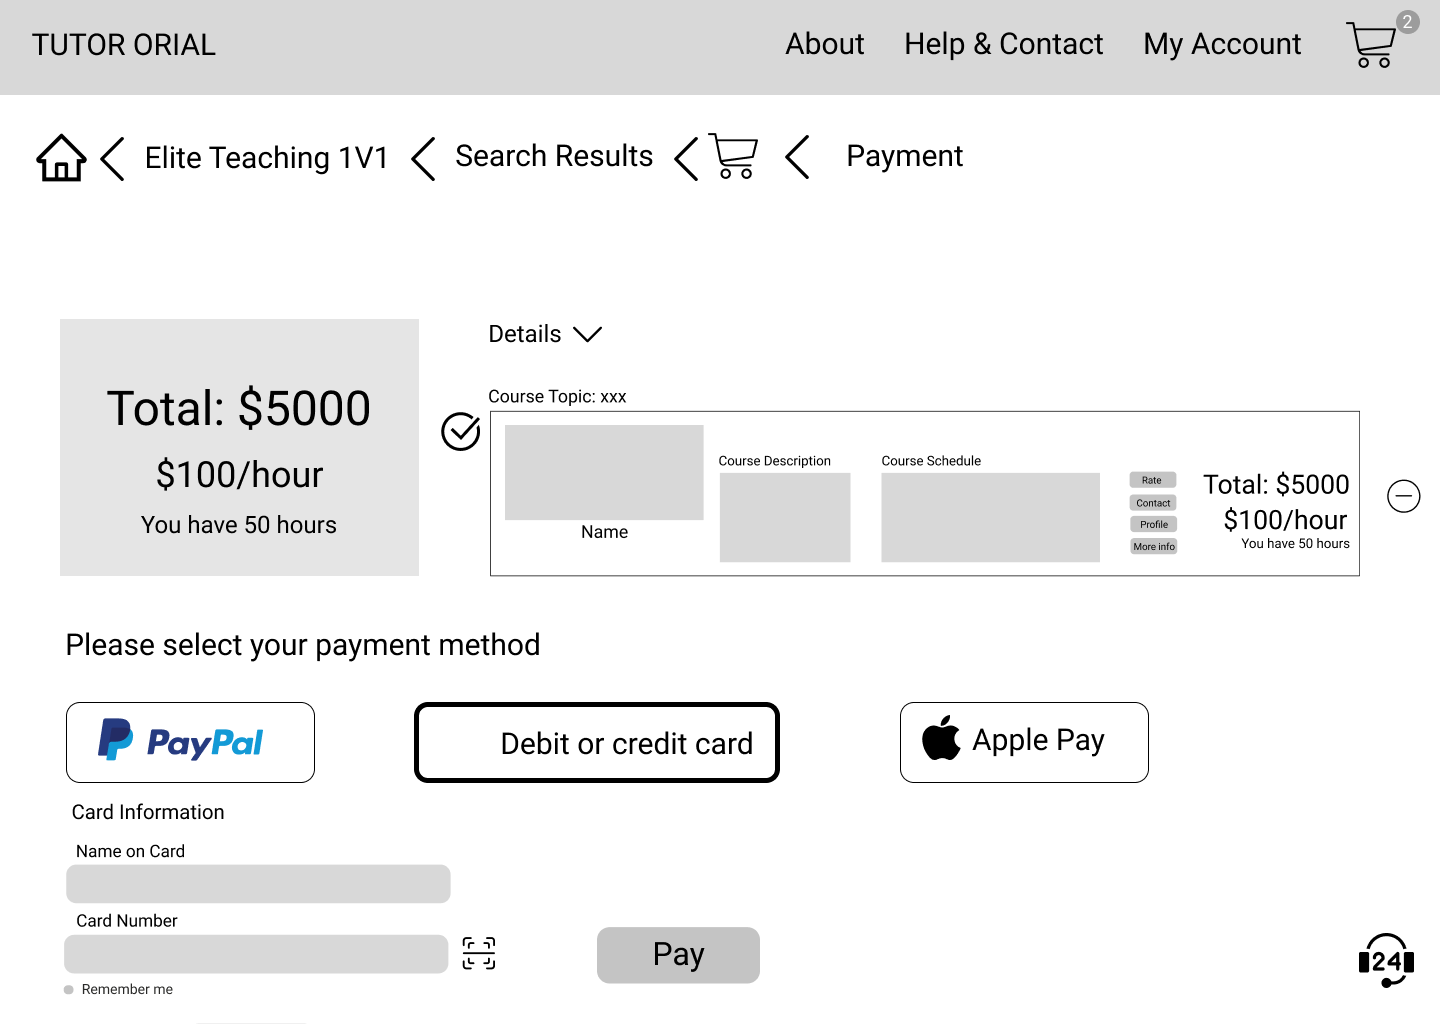Click back arrow before Payment
This screenshot has width=1440, height=1024.
point(797,157)
